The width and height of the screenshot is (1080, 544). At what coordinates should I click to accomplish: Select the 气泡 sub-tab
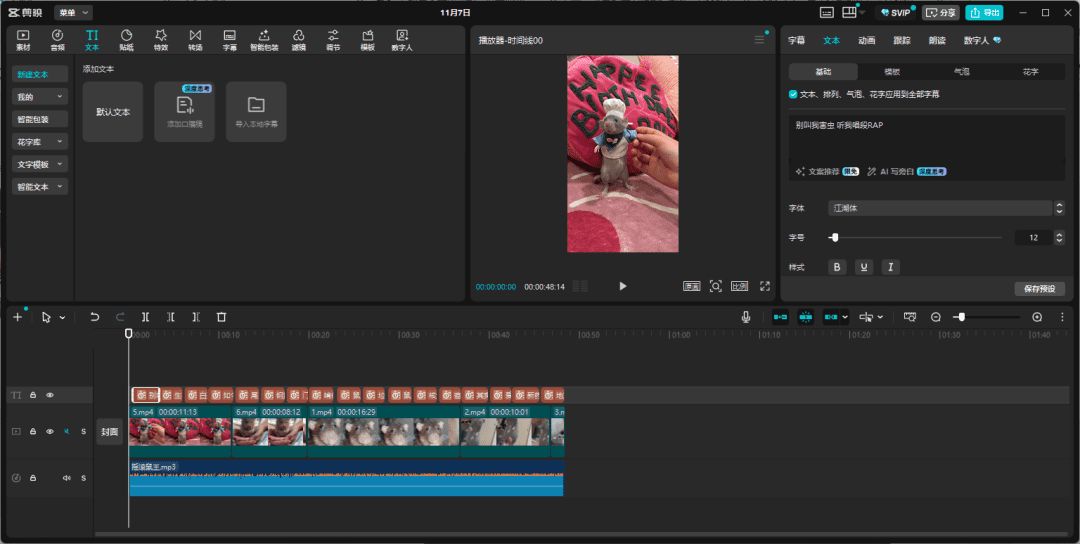coord(961,72)
